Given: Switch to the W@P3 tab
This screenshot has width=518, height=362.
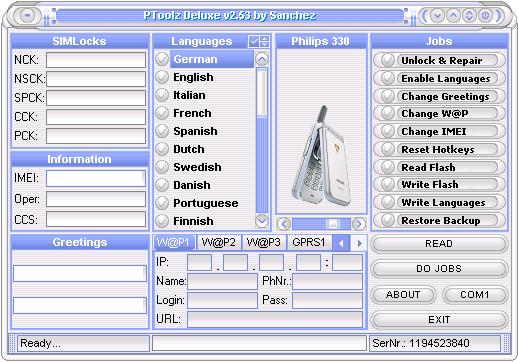Looking at the screenshot, I should (263, 243).
